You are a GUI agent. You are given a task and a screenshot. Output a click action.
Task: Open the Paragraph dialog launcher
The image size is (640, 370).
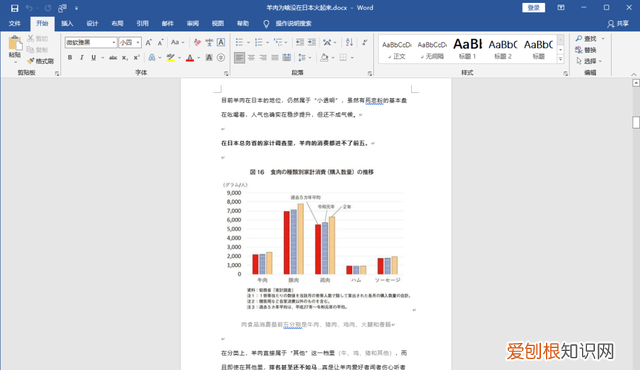pos(370,74)
